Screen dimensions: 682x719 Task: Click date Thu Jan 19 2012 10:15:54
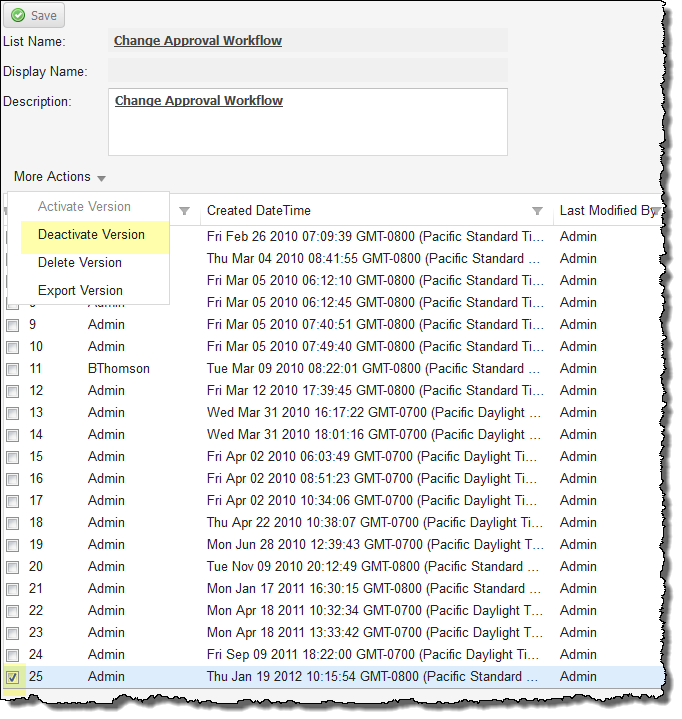point(372,677)
